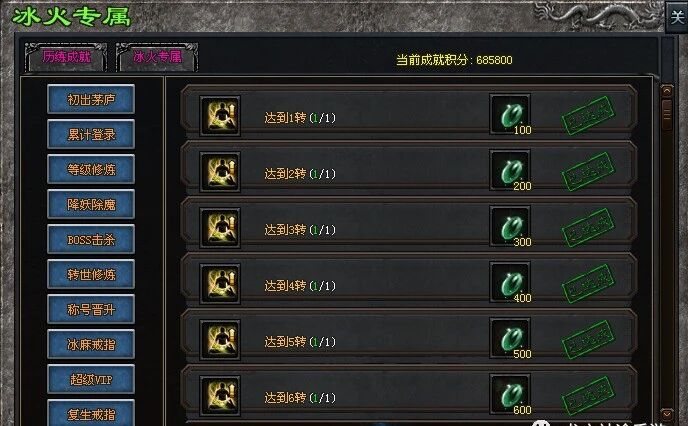Switch to the 历练成就 tab
Viewport: 688px width, 426px height.
(66, 57)
